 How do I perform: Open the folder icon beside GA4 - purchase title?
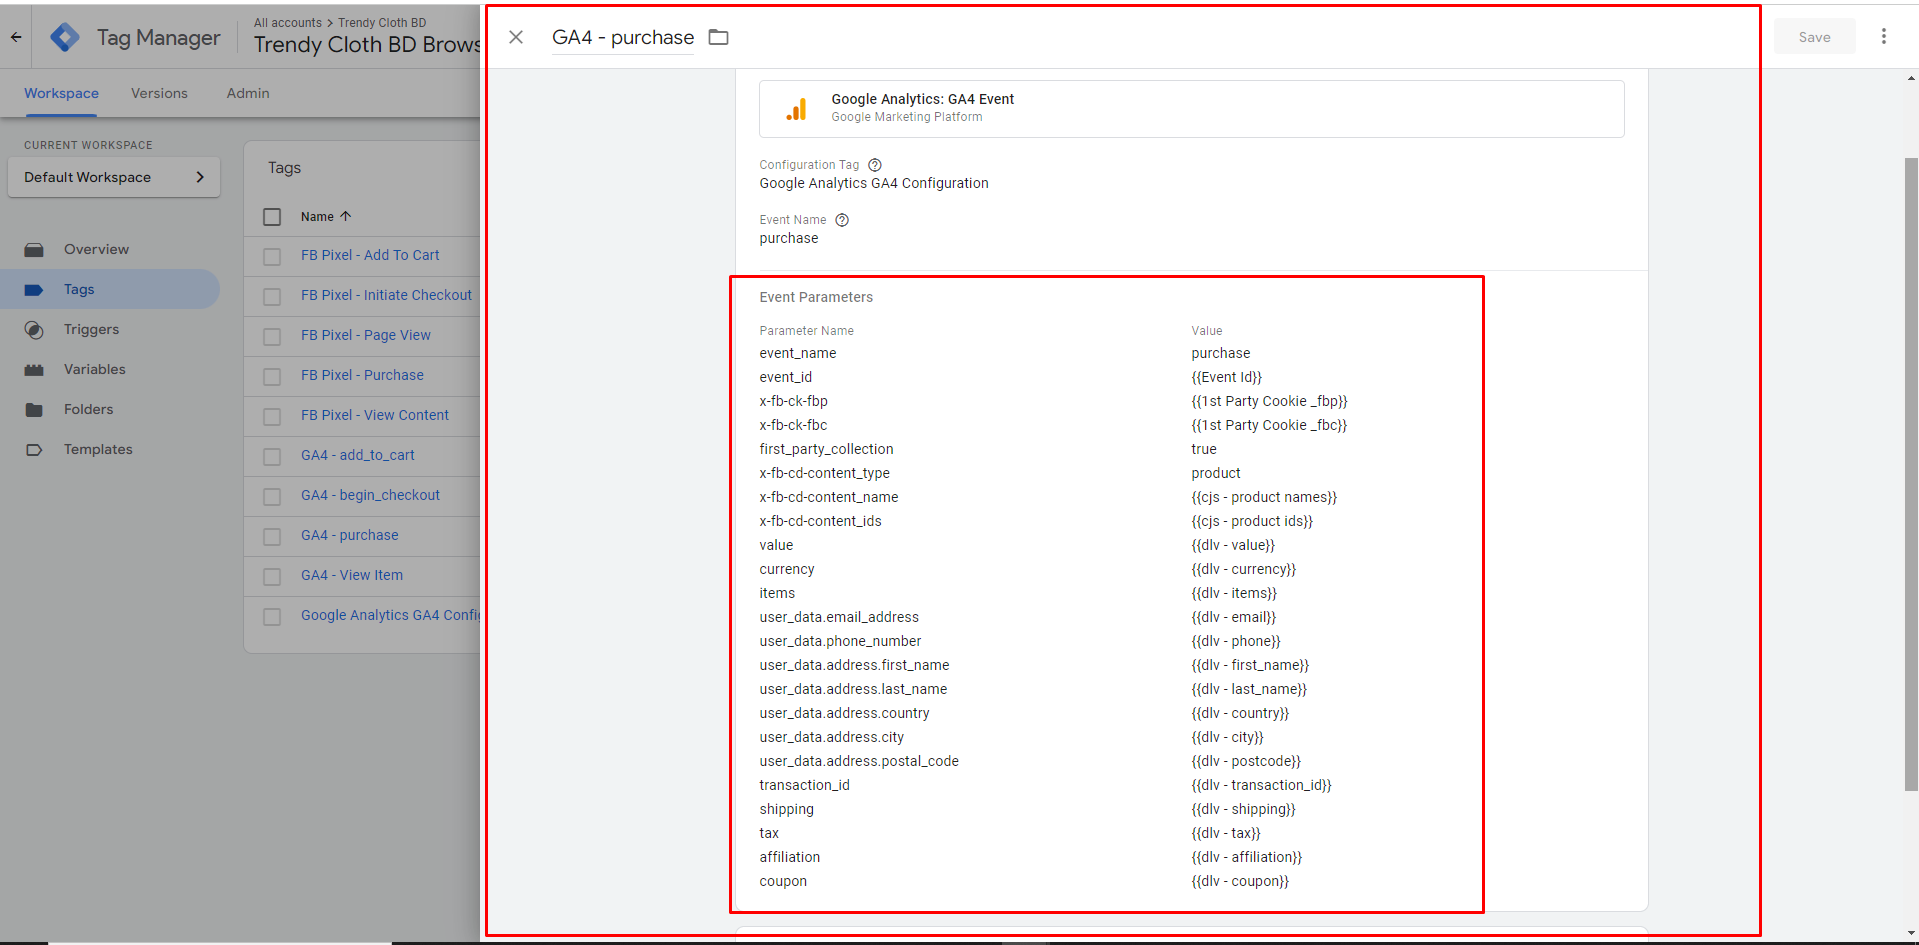718,36
